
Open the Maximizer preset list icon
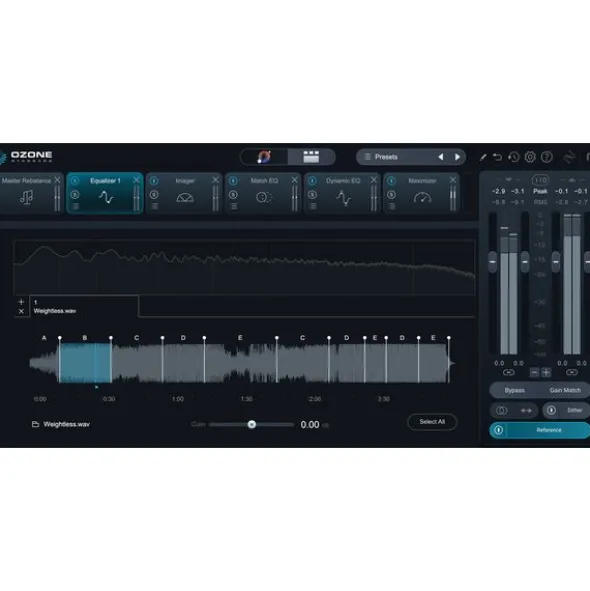coord(392,207)
